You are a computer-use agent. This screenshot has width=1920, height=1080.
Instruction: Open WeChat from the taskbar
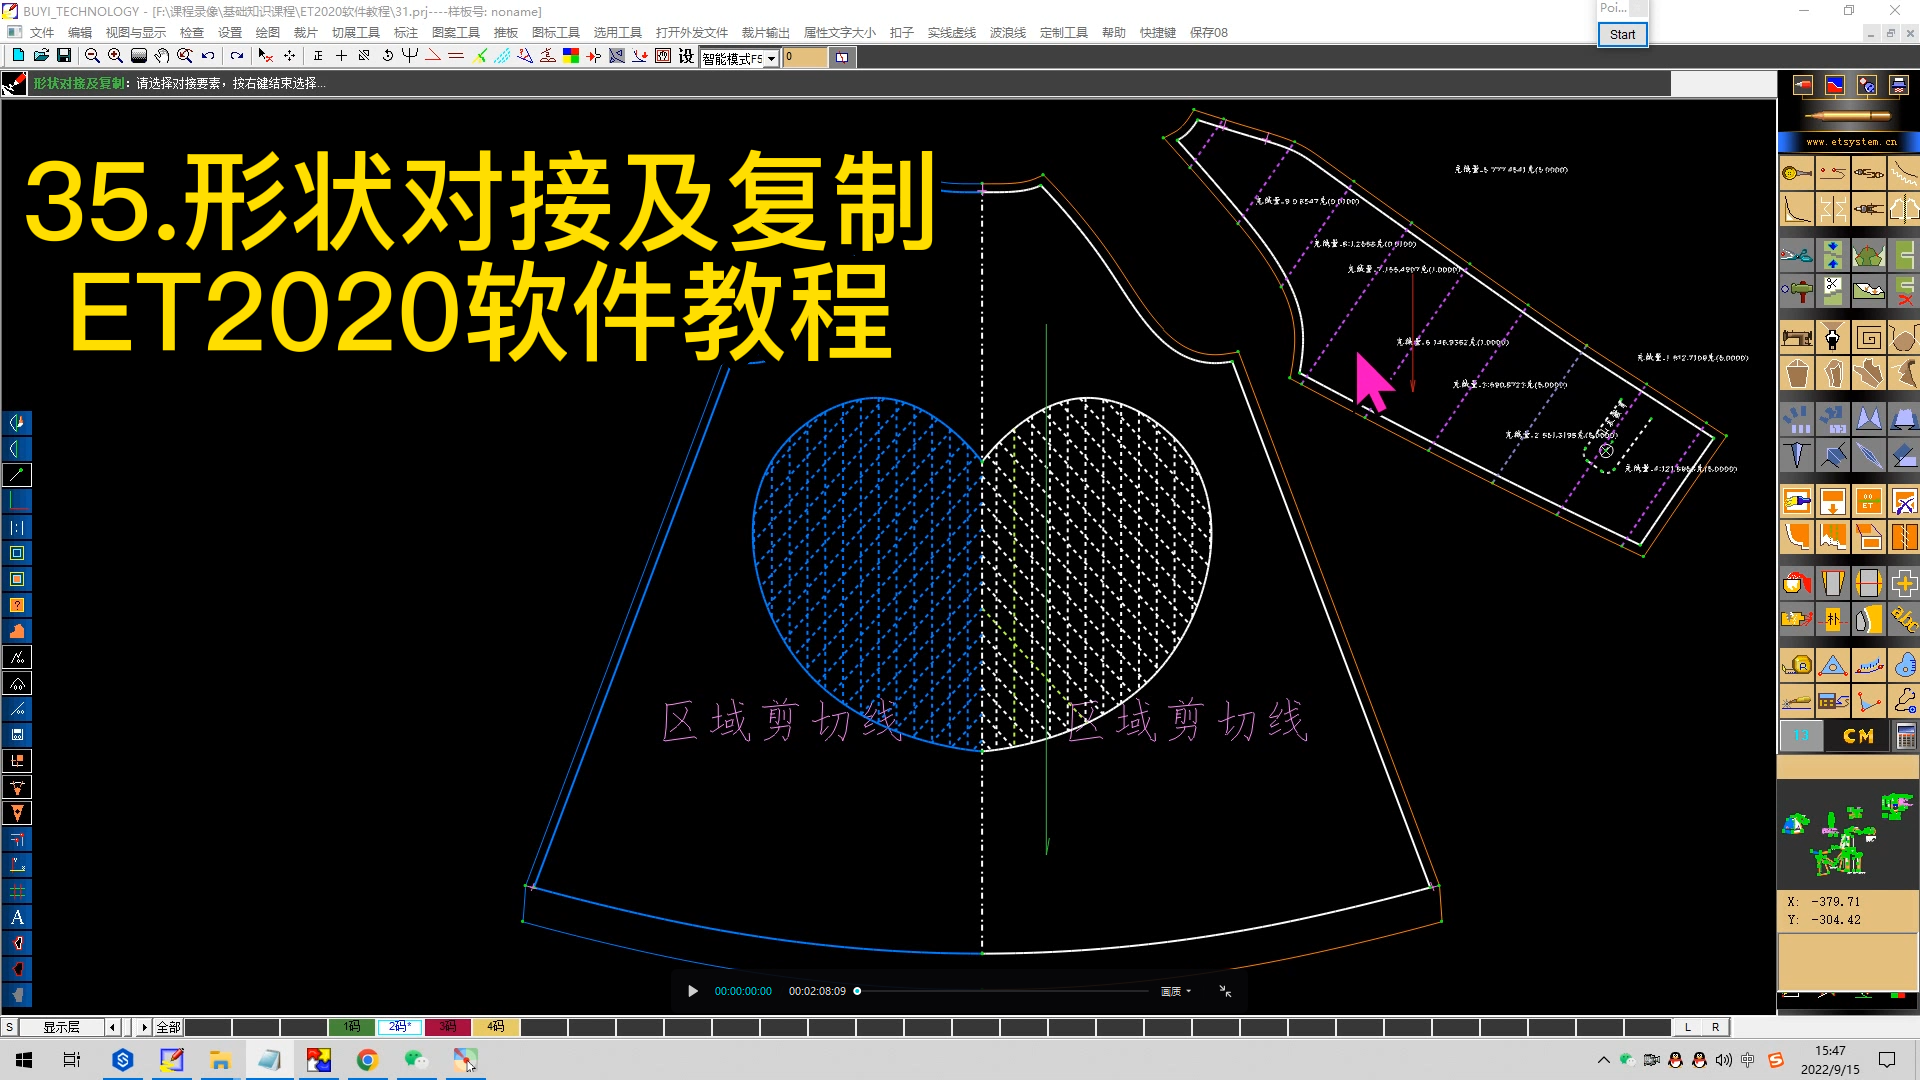click(416, 1060)
